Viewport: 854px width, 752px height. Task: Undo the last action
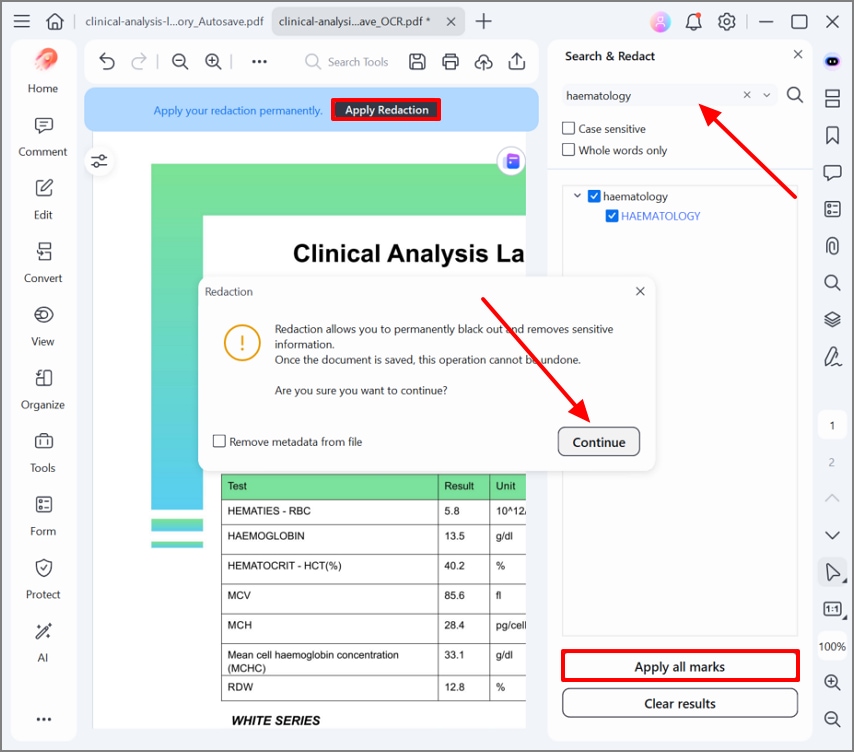pyautogui.click(x=107, y=62)
